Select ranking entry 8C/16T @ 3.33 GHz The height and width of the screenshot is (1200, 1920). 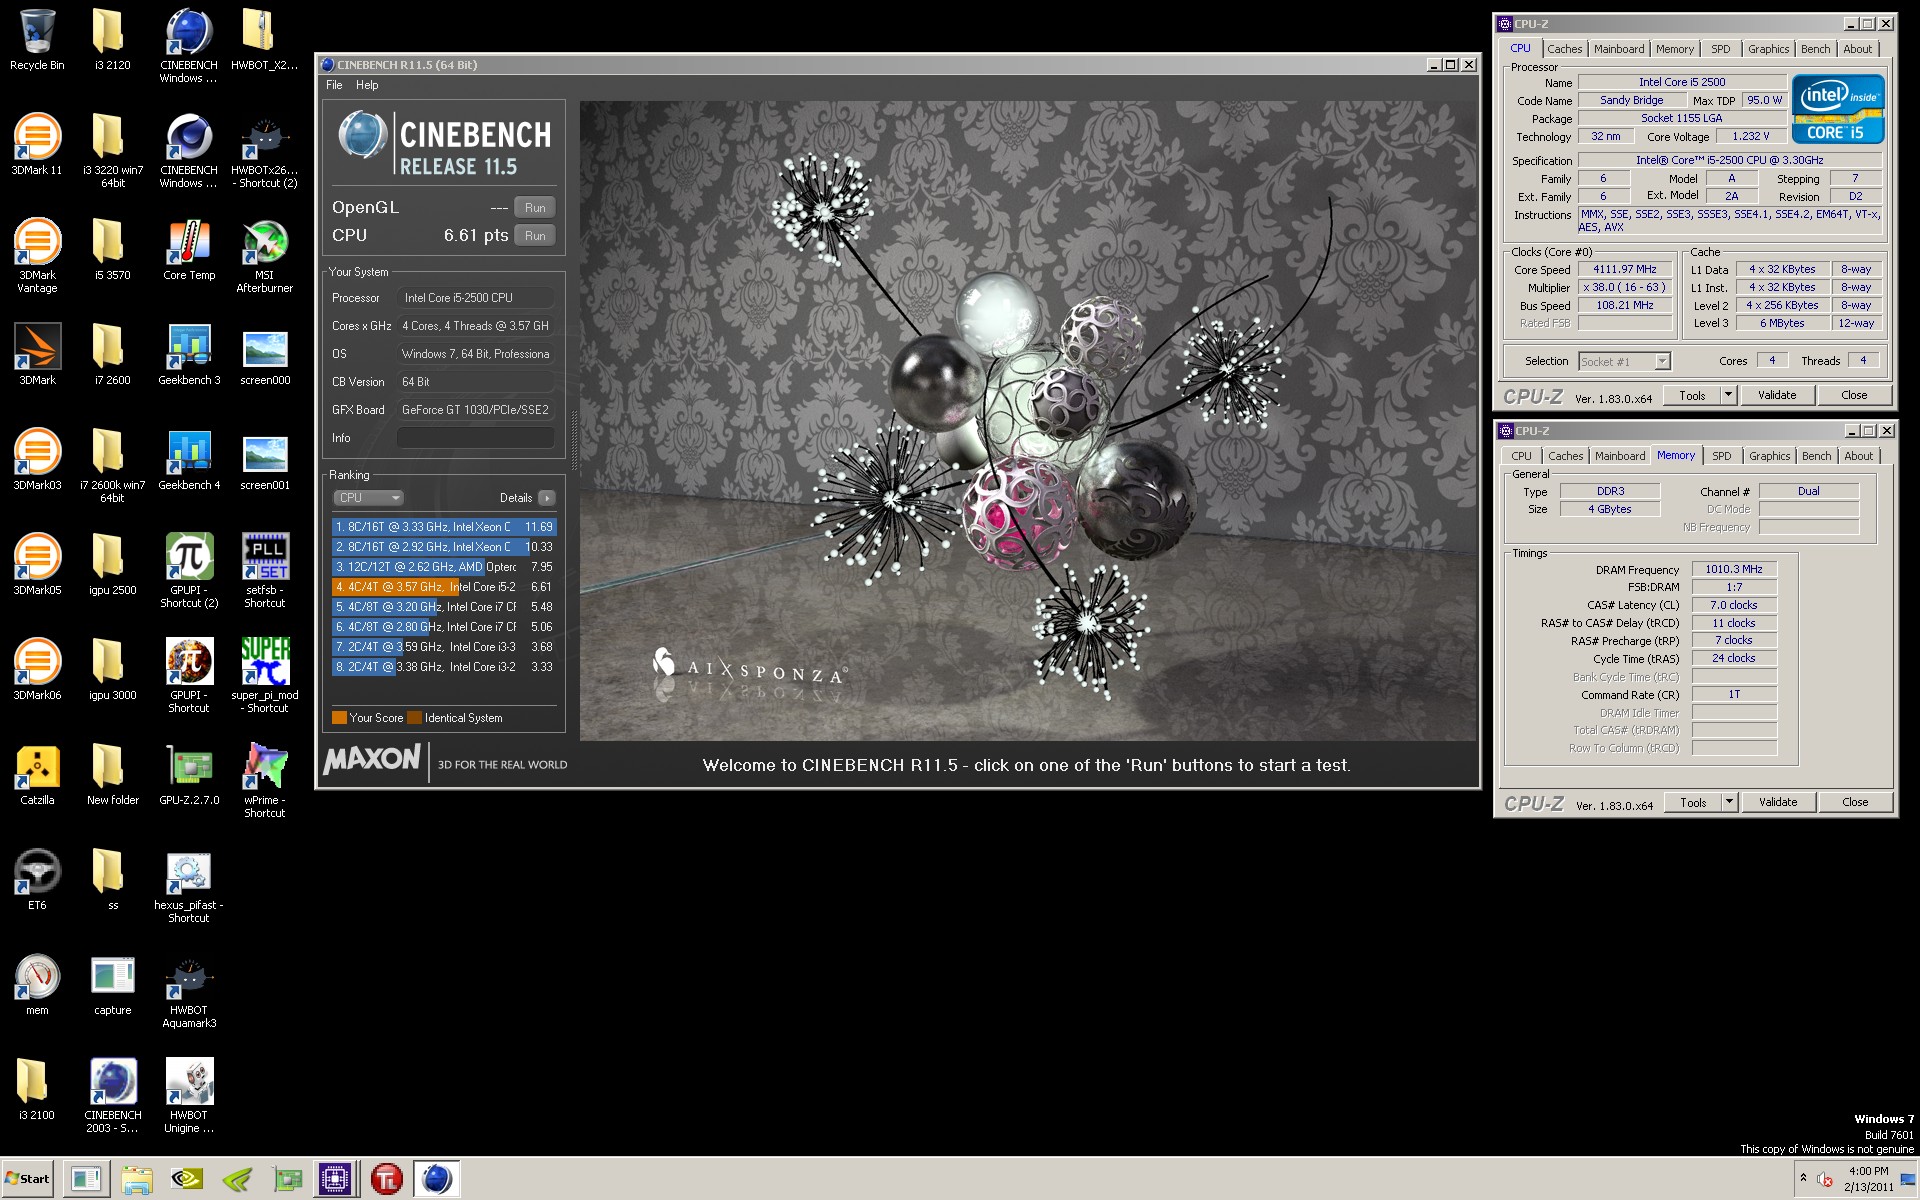(x=443, y=527)
